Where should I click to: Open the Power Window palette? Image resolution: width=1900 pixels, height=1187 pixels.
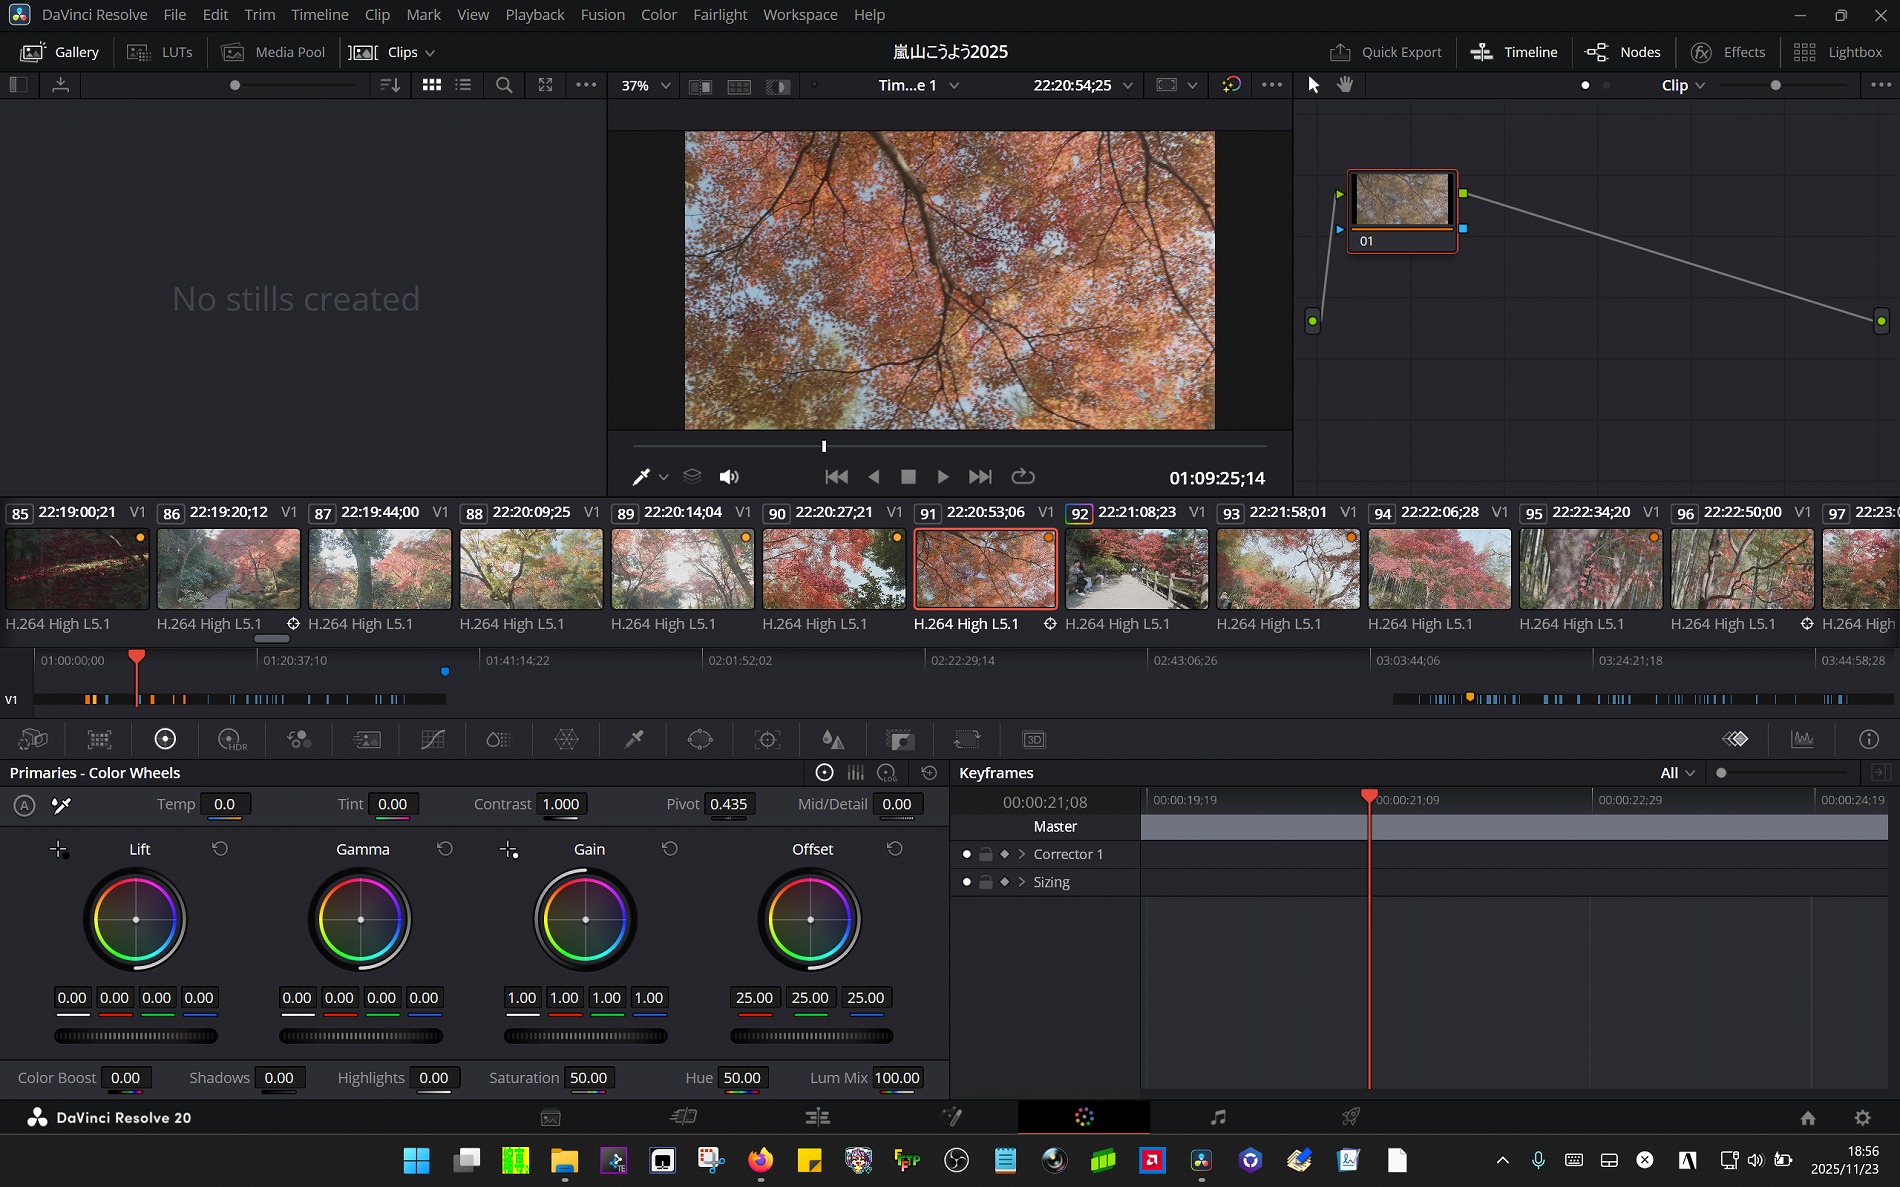(x=700, y=740)
